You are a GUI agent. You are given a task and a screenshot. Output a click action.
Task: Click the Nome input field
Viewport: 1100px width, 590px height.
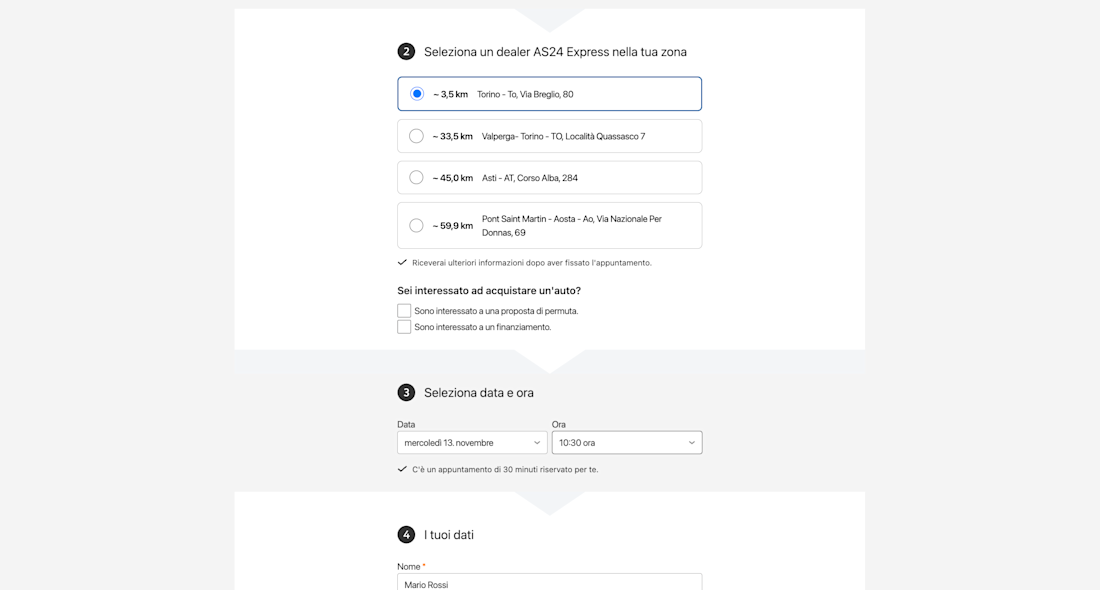549,583
